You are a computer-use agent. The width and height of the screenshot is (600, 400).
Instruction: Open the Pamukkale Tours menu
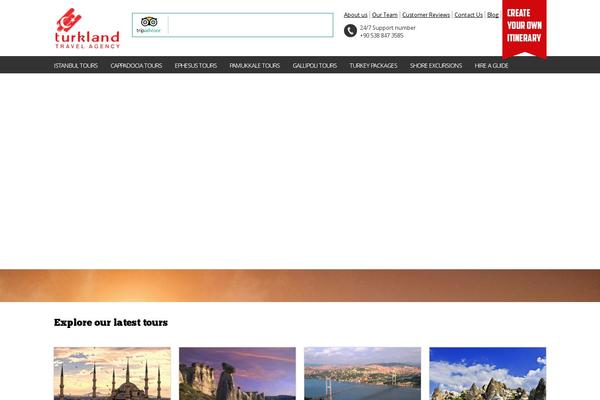254,65
